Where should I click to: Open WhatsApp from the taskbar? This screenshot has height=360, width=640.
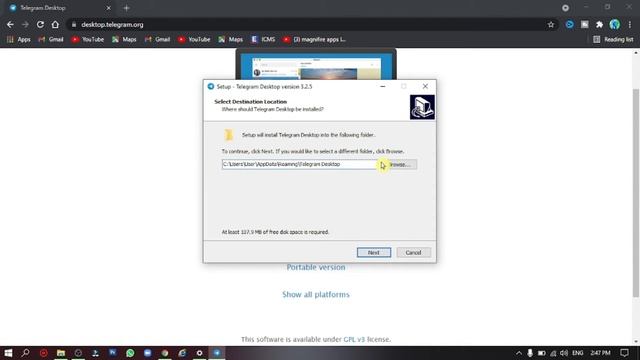pyautogui.click(x=130, y=353)
